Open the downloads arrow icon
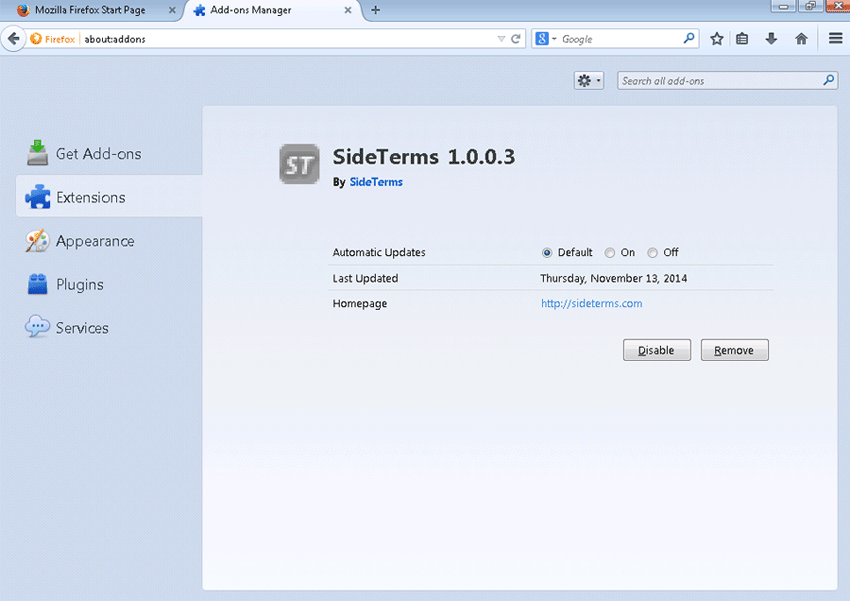Viewport: 850px width, 601px height. tap(771, 39)
